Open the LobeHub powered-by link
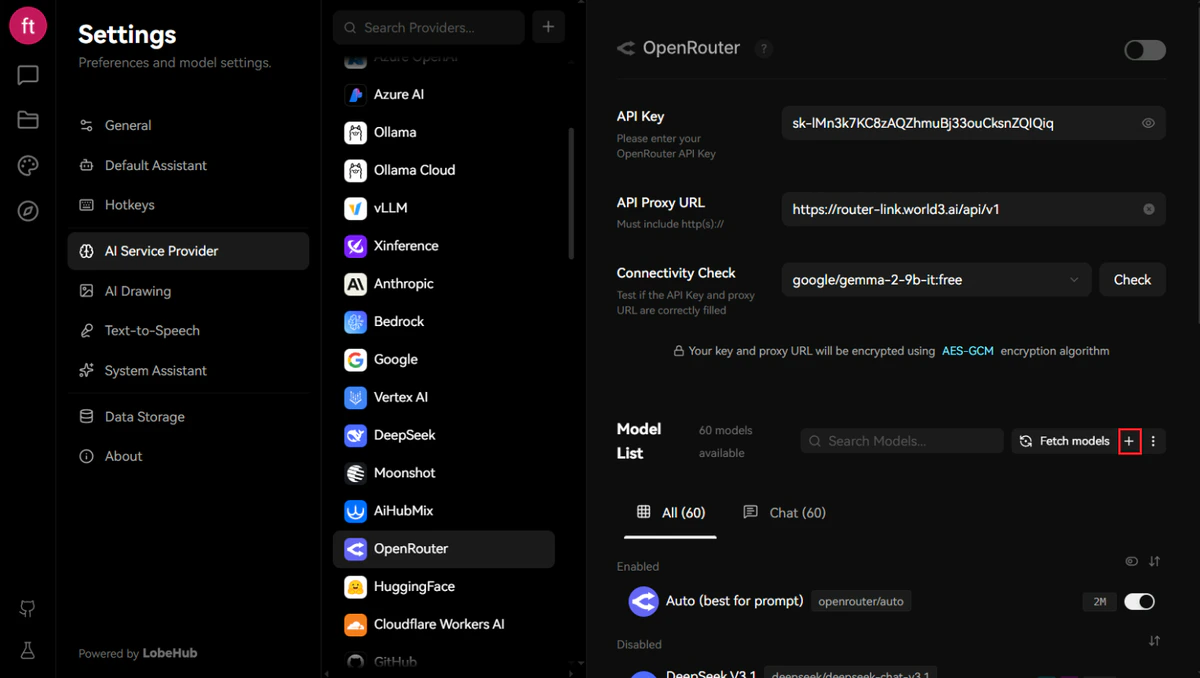 point(169,653)
